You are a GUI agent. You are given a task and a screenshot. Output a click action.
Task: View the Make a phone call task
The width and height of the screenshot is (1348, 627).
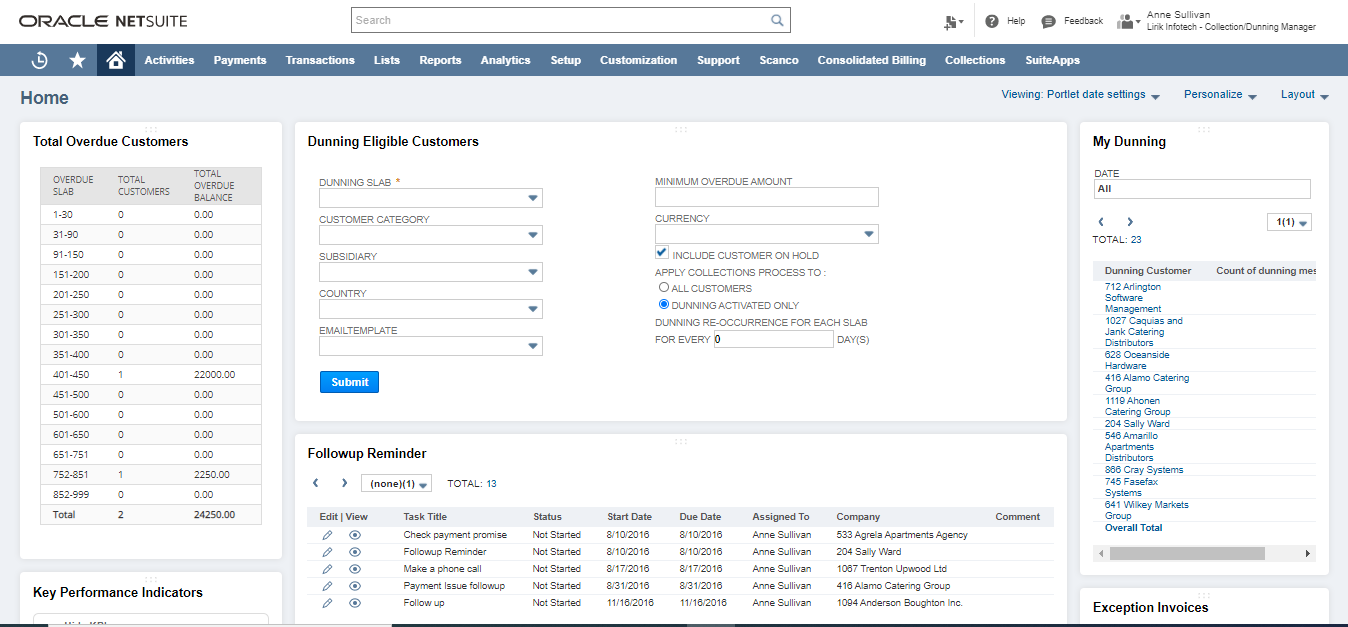tap(355, 569)
